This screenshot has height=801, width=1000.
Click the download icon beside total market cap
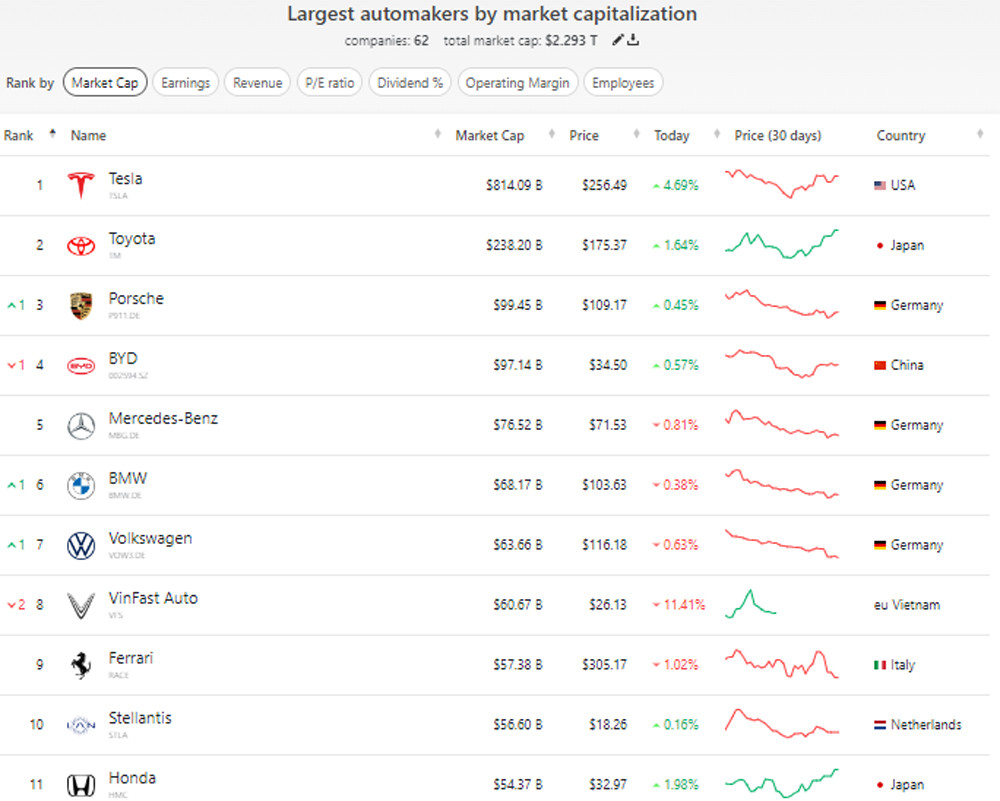(633, 40)
